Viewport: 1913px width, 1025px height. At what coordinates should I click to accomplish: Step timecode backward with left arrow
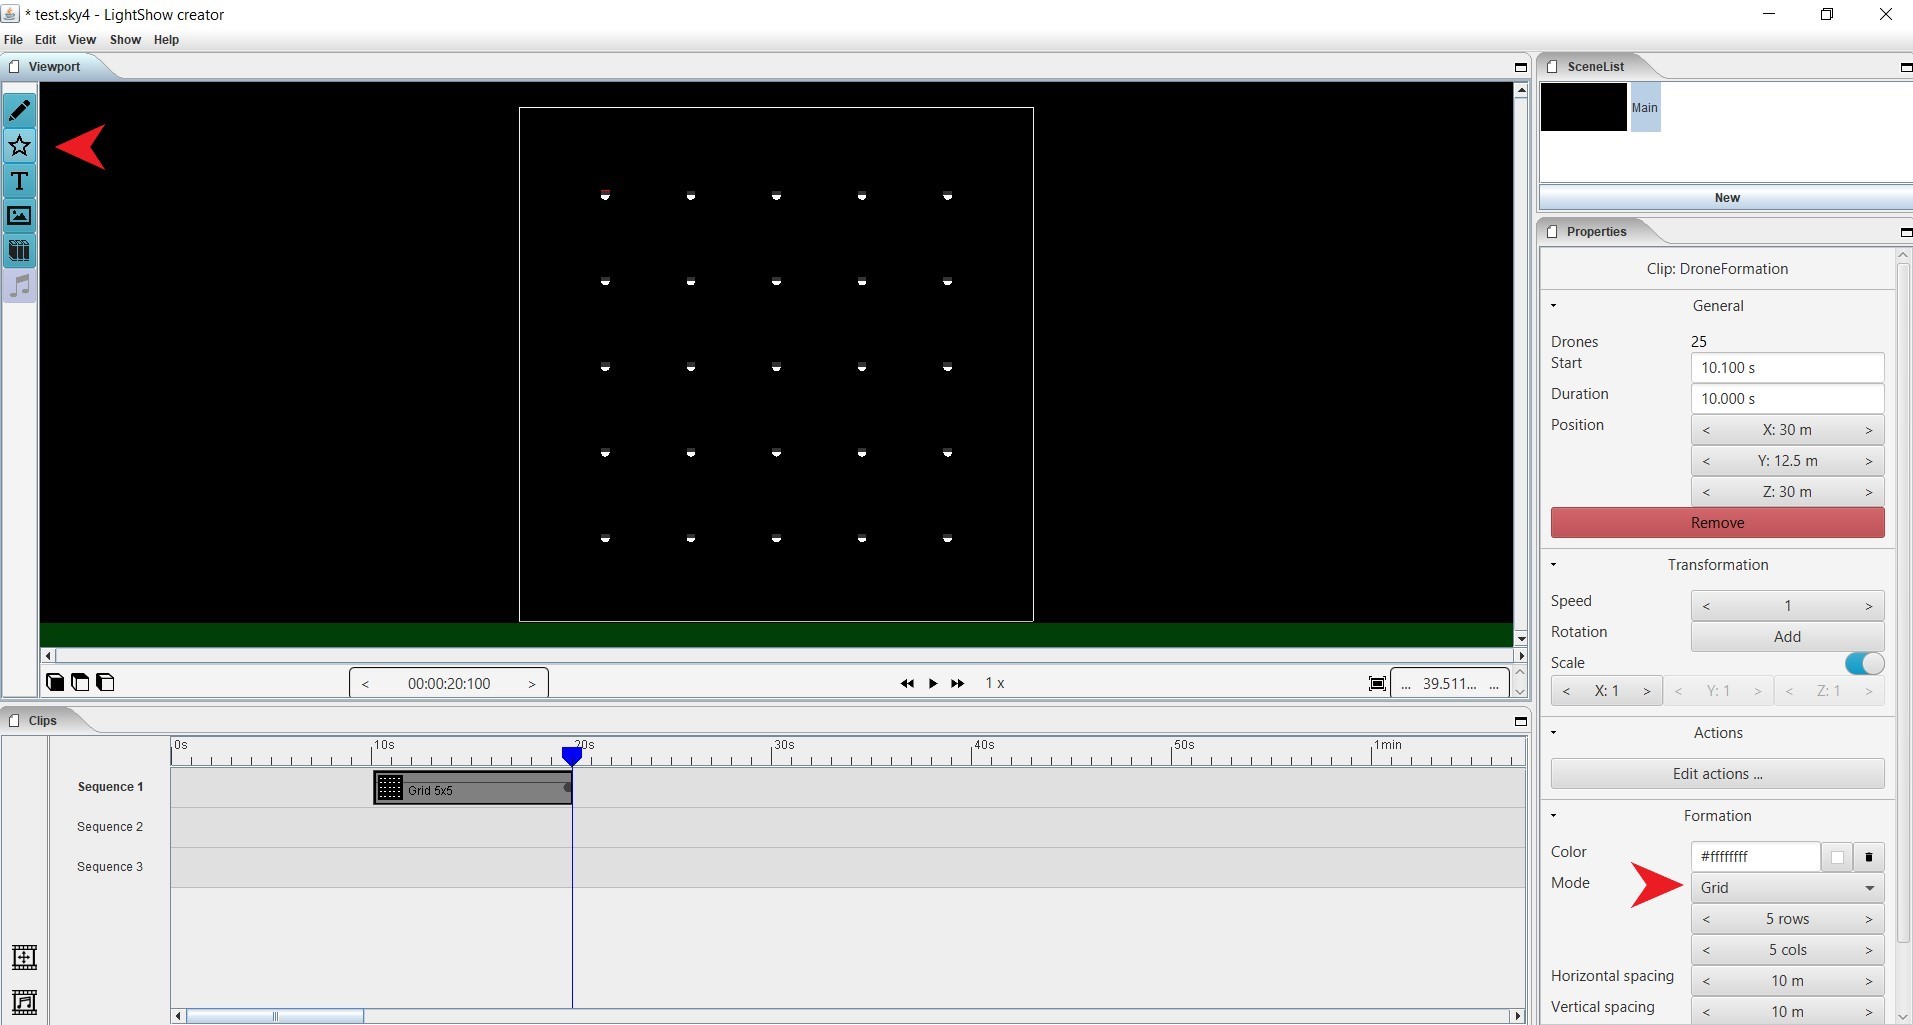(x=365, y=684)
